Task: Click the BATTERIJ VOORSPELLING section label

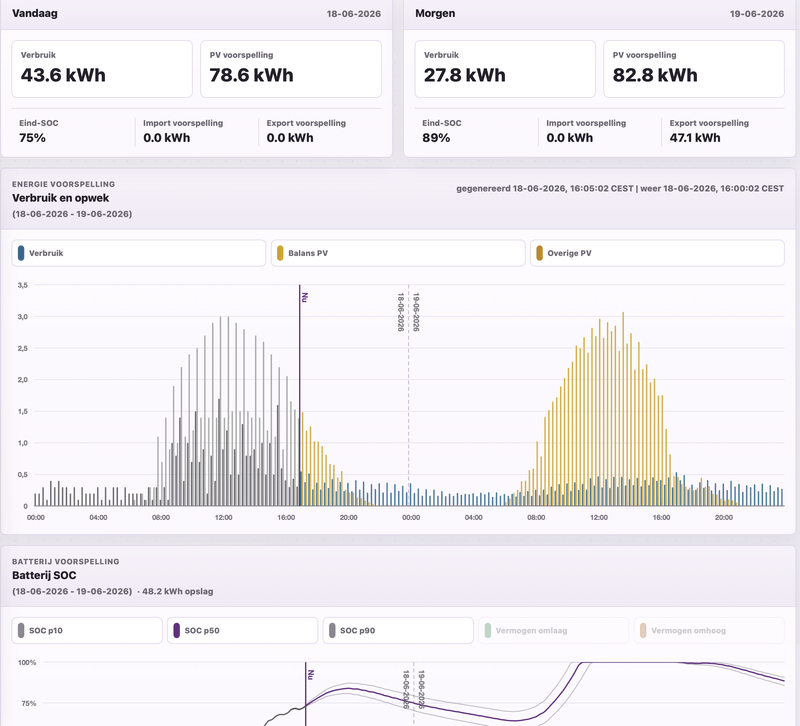Action: (66, 562)
